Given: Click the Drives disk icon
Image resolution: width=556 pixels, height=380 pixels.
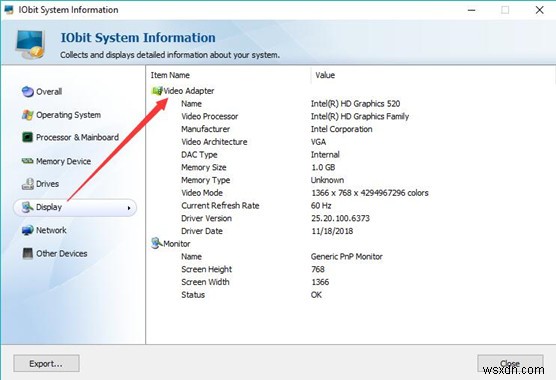Looking at the screenshot, I should tap(28, 184).
